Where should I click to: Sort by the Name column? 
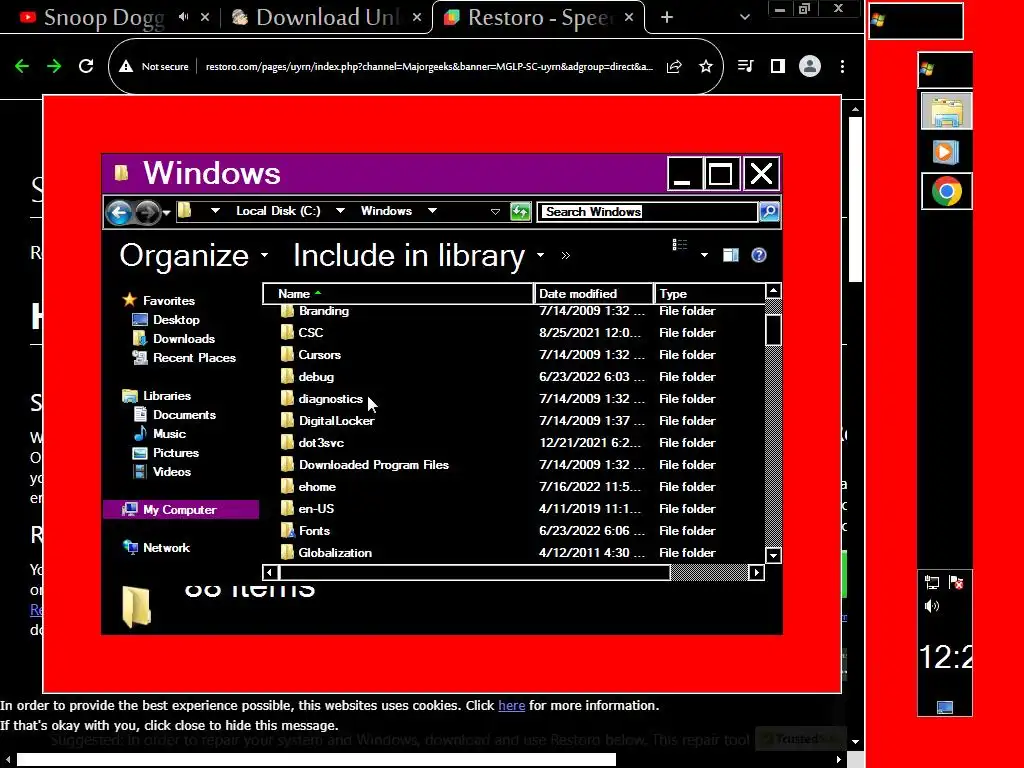[x=398, y=294]
